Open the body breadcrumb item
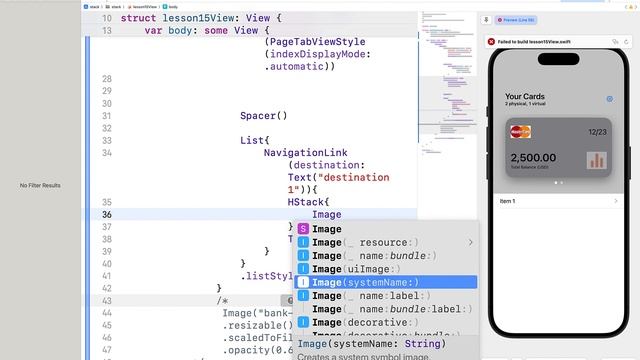This screenshot has width=640, height=360. pos(170,7)
